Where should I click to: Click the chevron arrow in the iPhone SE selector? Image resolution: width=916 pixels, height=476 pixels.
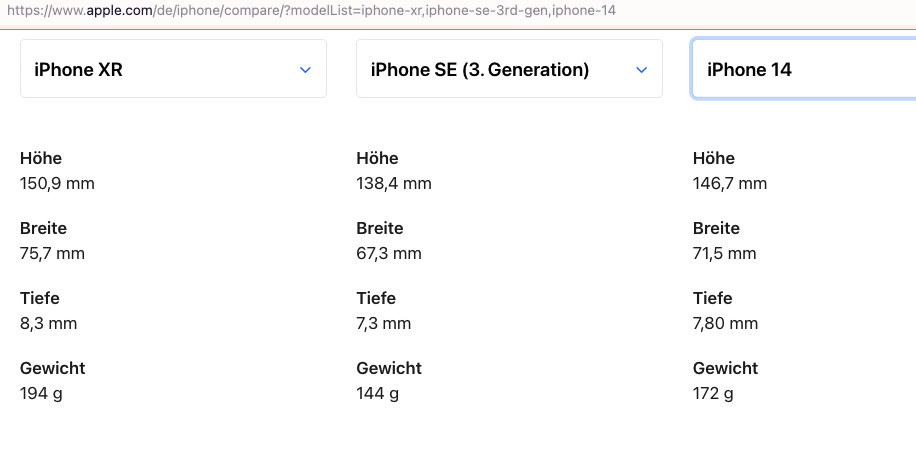tap(642, 70)
